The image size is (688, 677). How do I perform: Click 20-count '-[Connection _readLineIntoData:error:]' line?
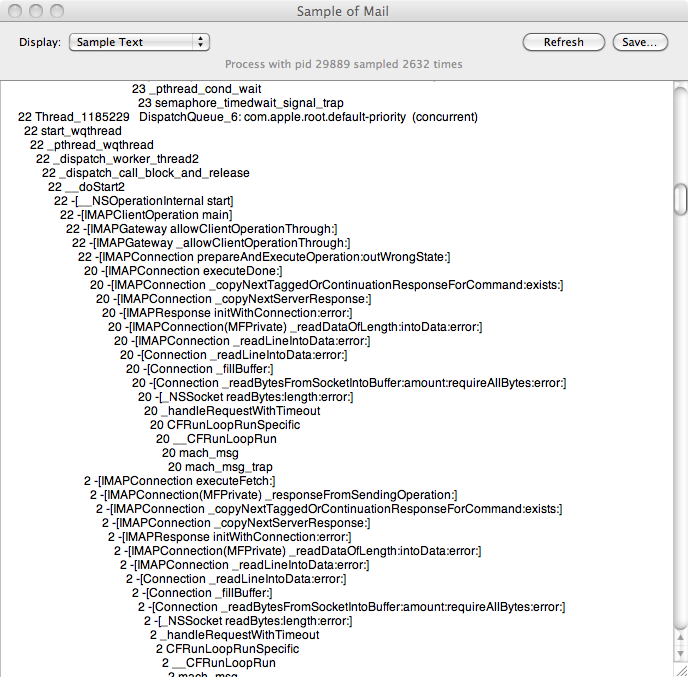[234, 355]
